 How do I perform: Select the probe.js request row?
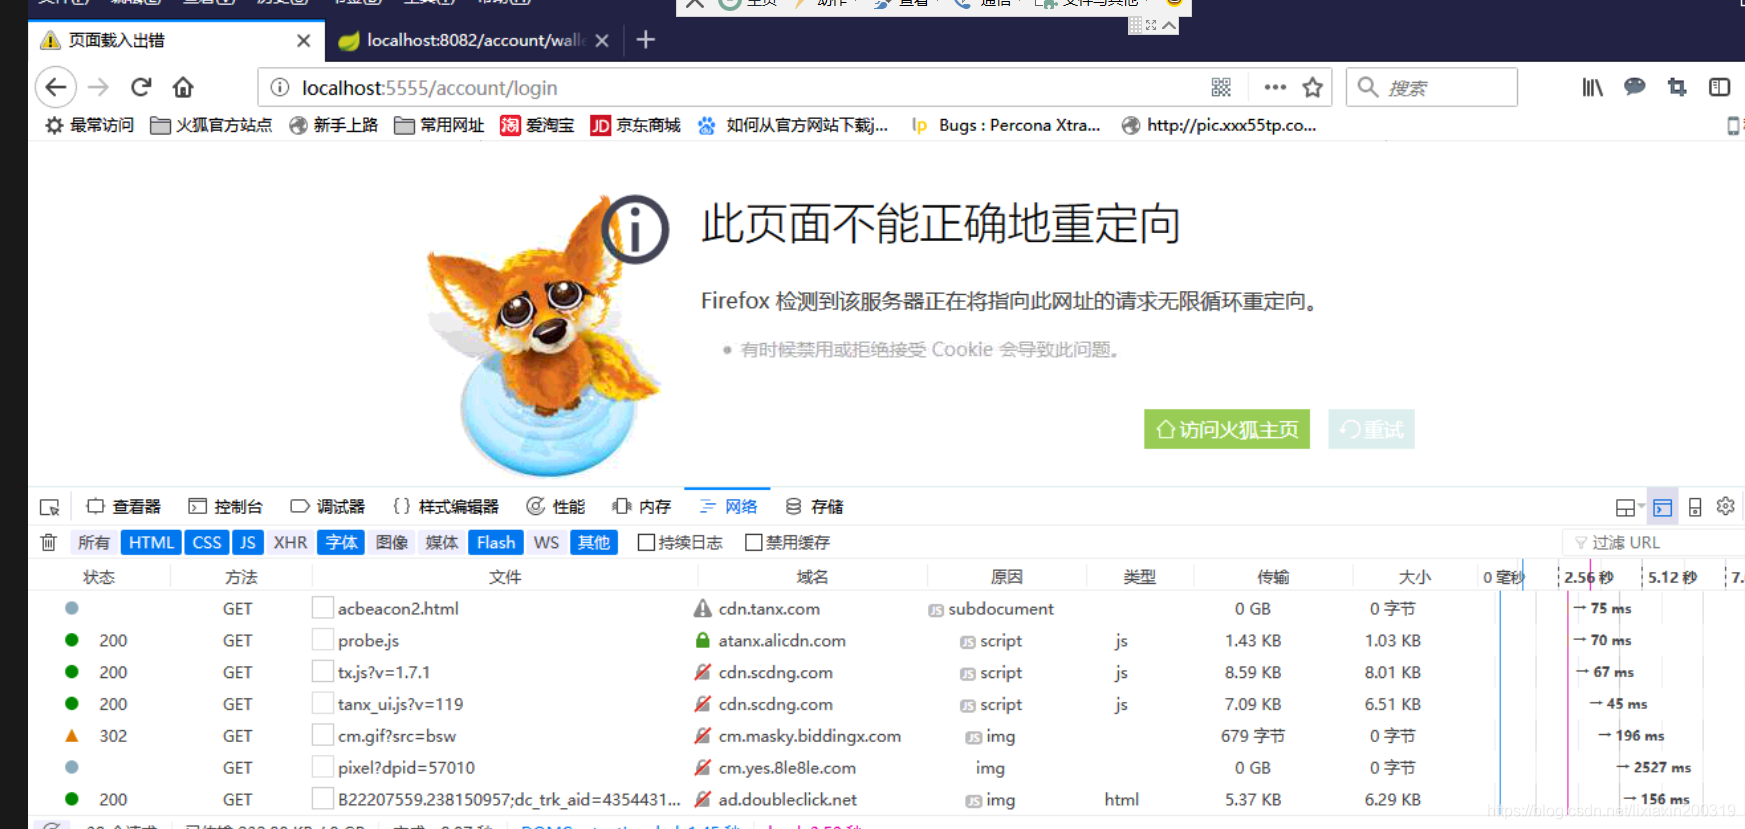(886, 640)
